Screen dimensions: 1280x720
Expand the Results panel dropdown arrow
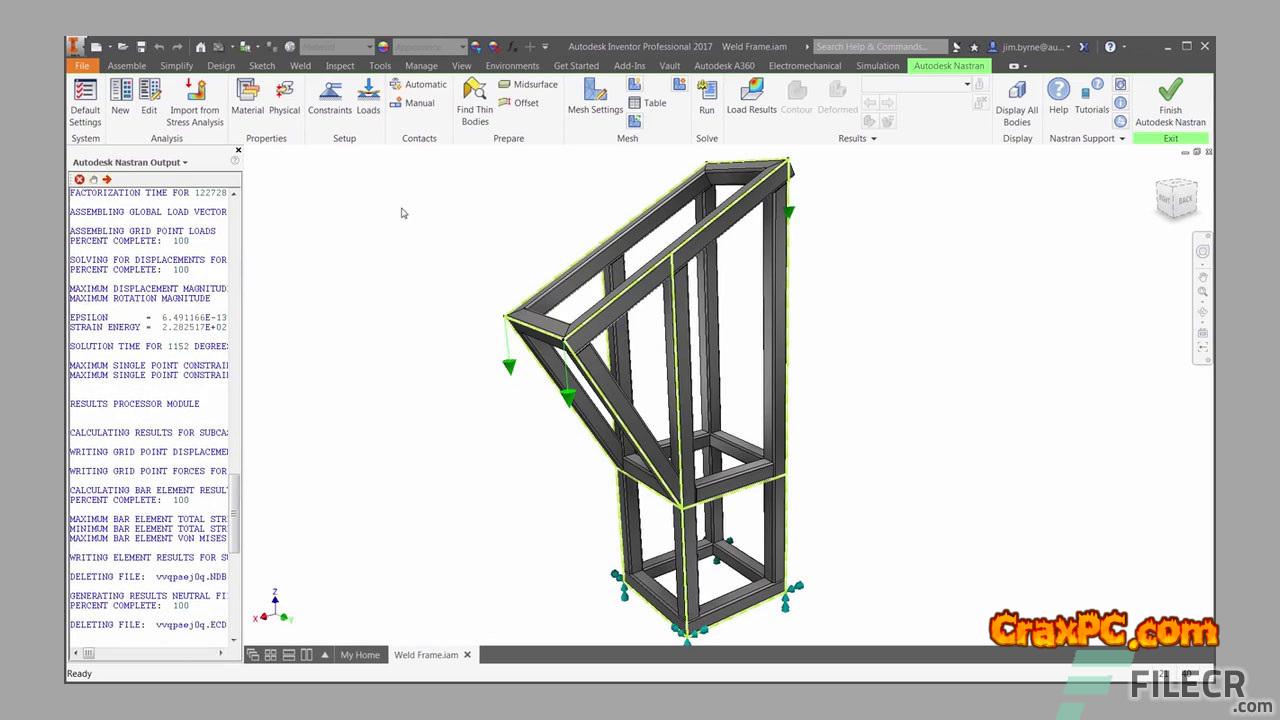point(874,139)
